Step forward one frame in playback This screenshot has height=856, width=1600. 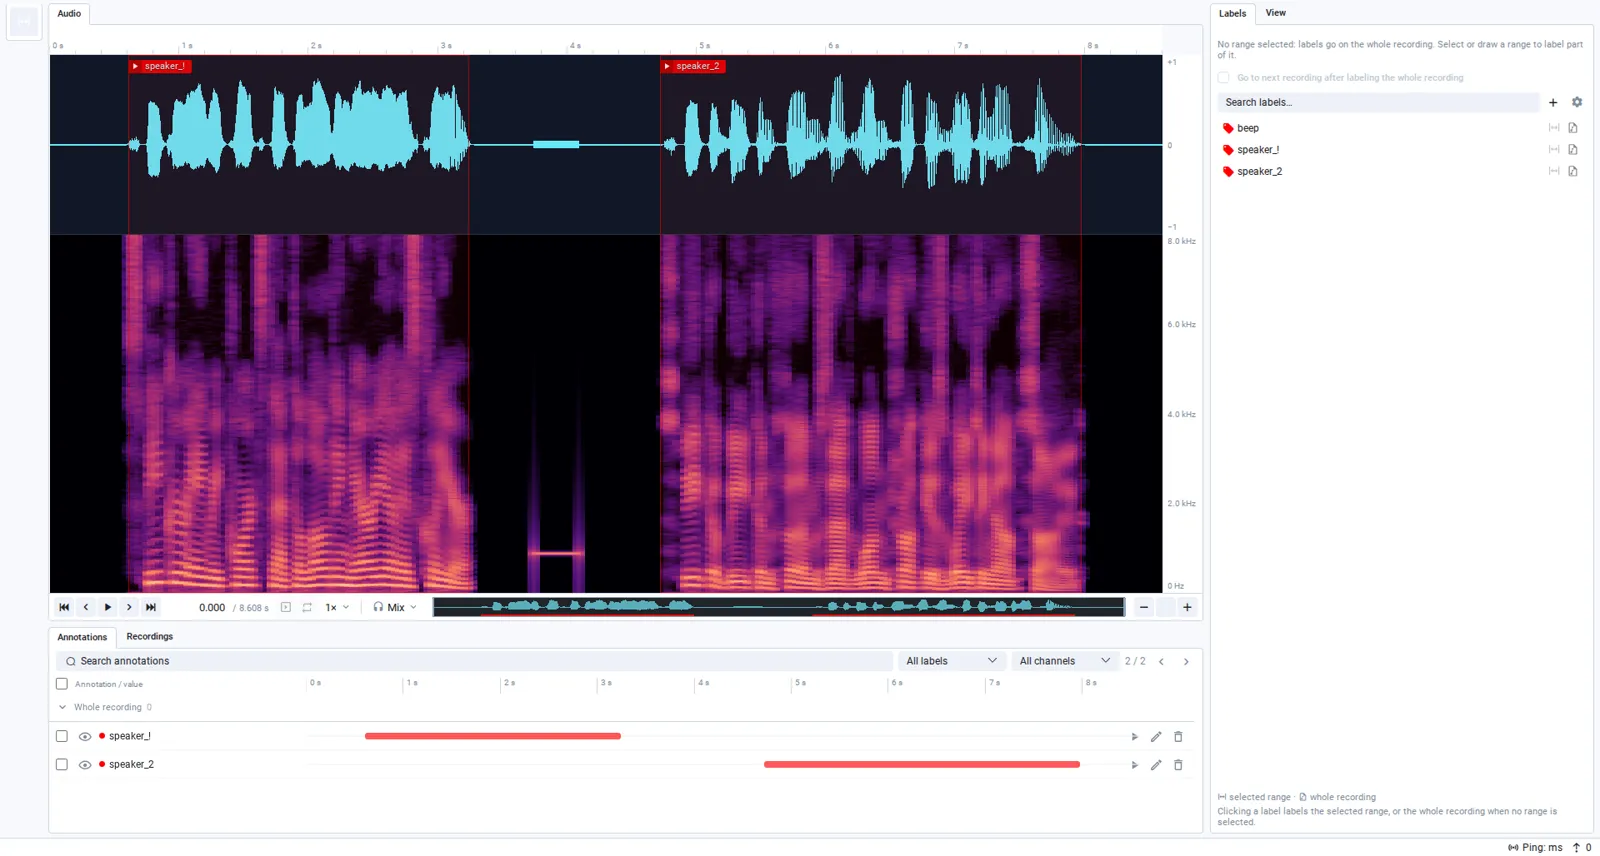[129, 607]
